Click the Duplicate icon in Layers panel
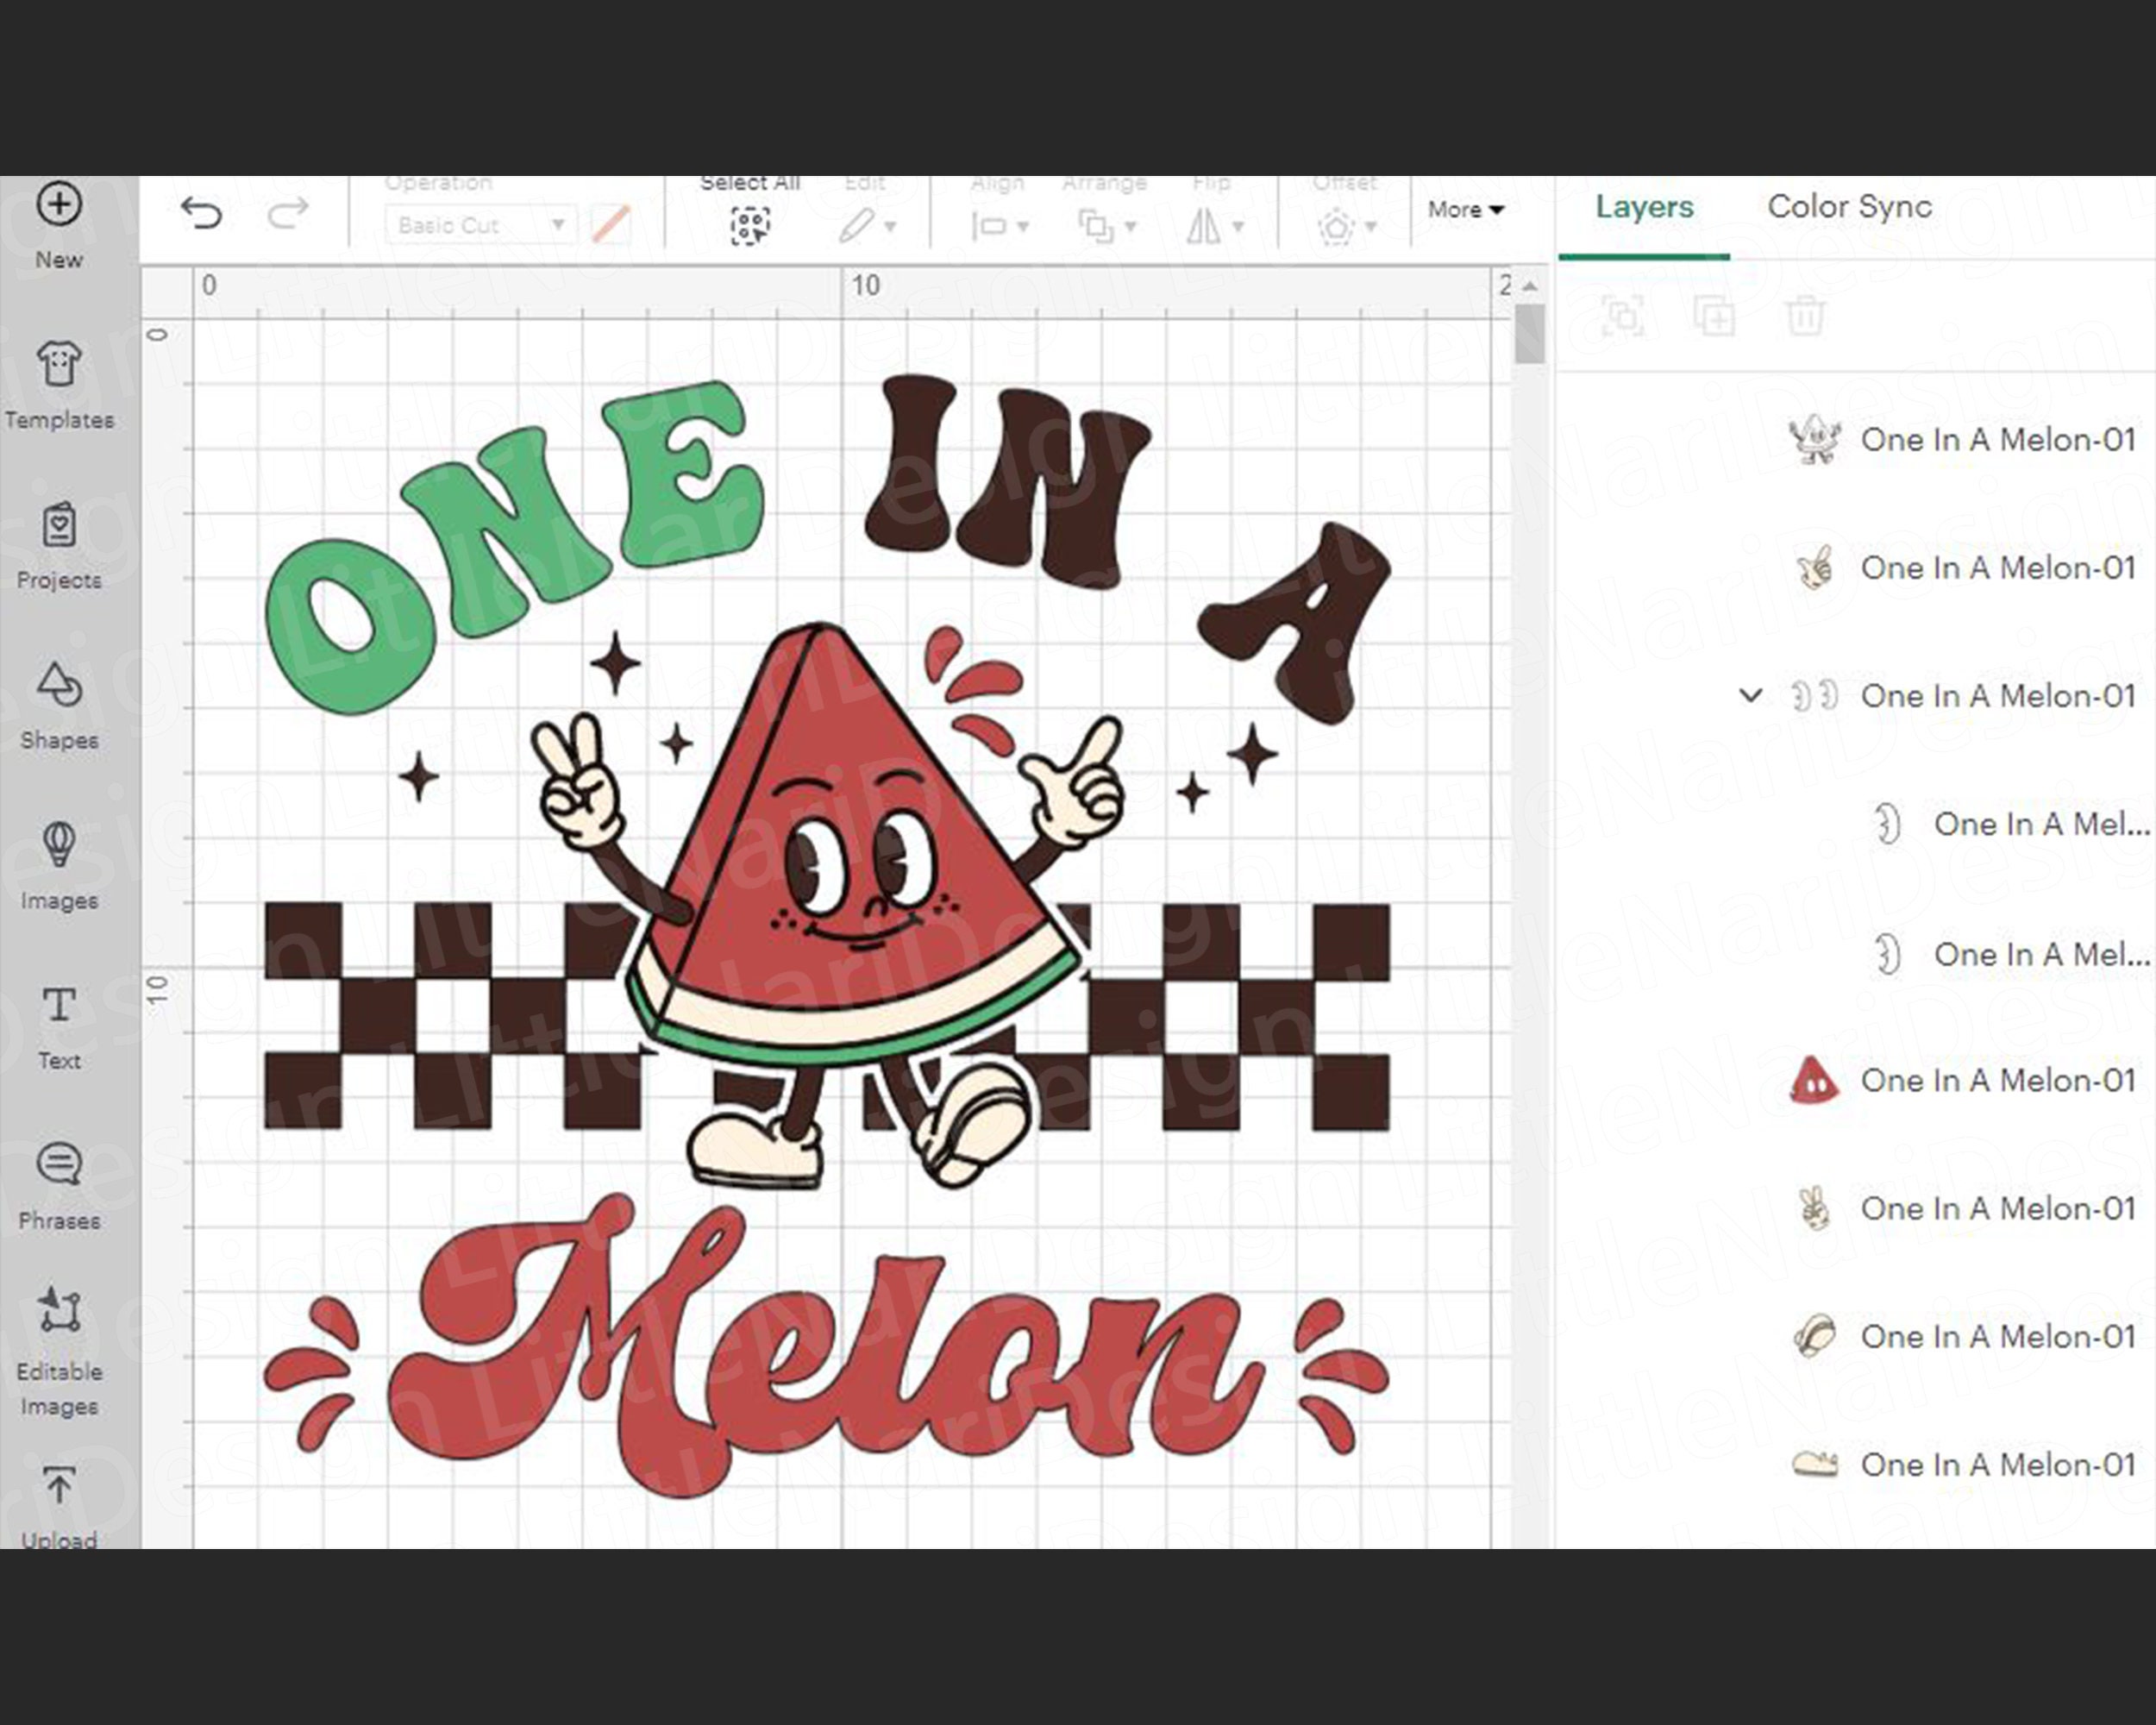This screenshot has height=1725, width=2156. pyautogui.click(x=1714, y=317)
